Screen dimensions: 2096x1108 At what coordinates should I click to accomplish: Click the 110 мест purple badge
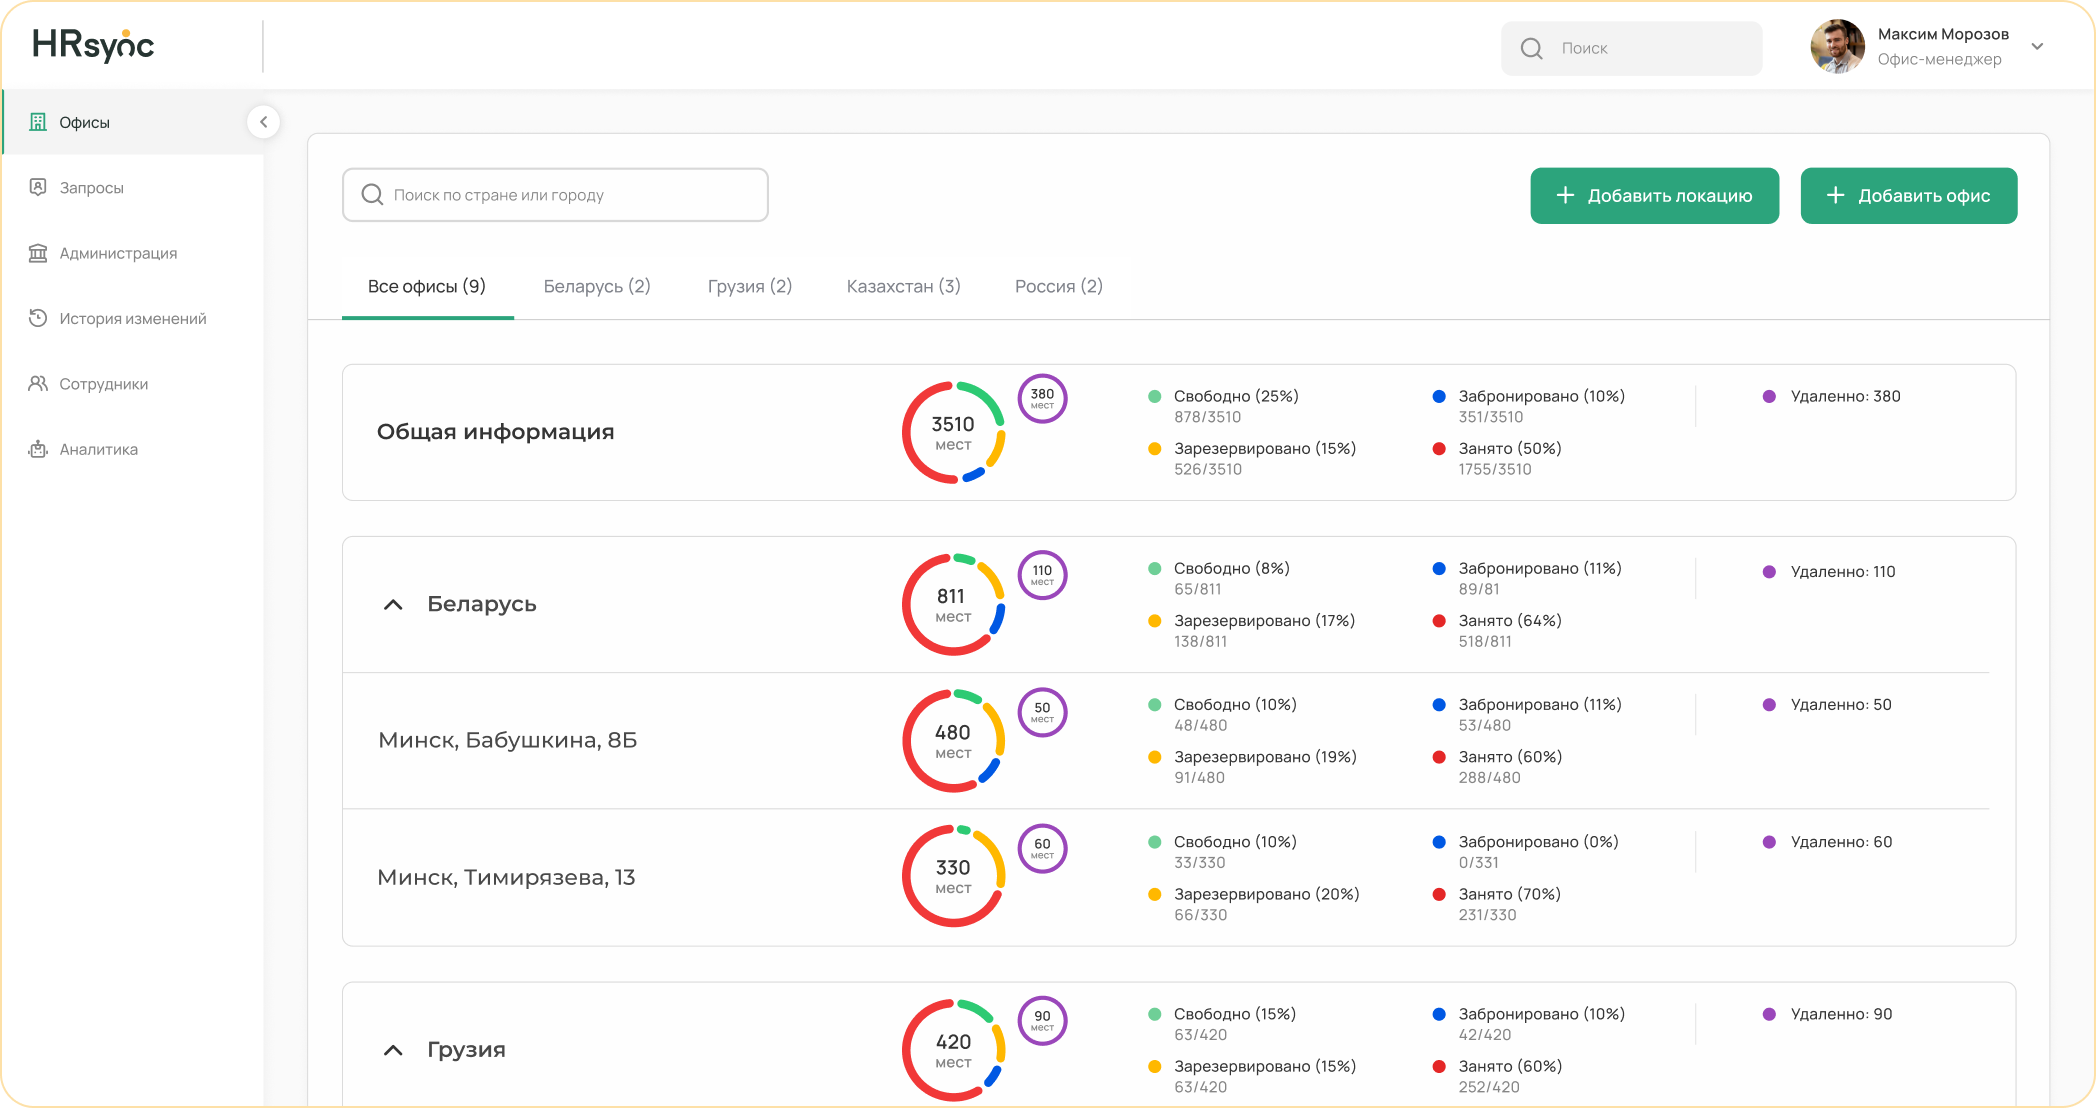[x=1042, y=575]
